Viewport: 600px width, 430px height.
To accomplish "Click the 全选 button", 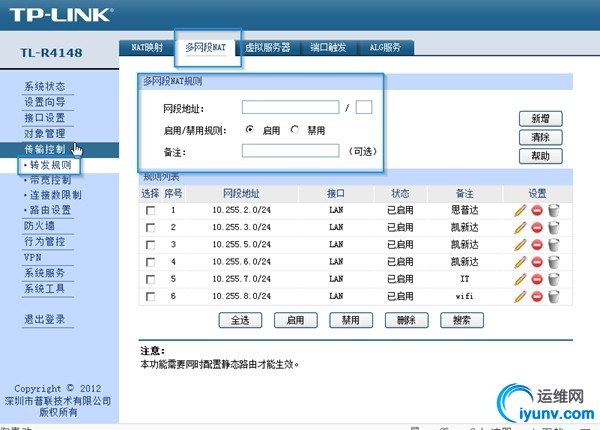I will (x=240, y=320).
